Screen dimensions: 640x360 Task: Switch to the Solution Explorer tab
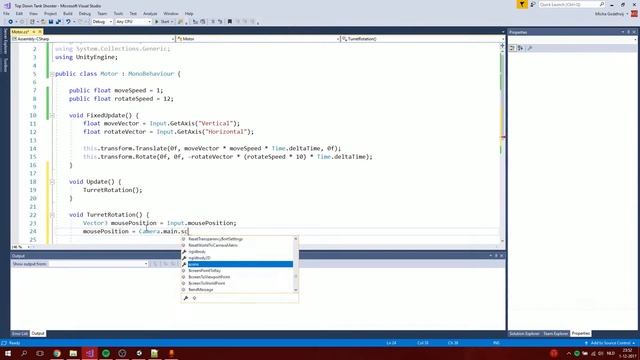pos(524,333)
